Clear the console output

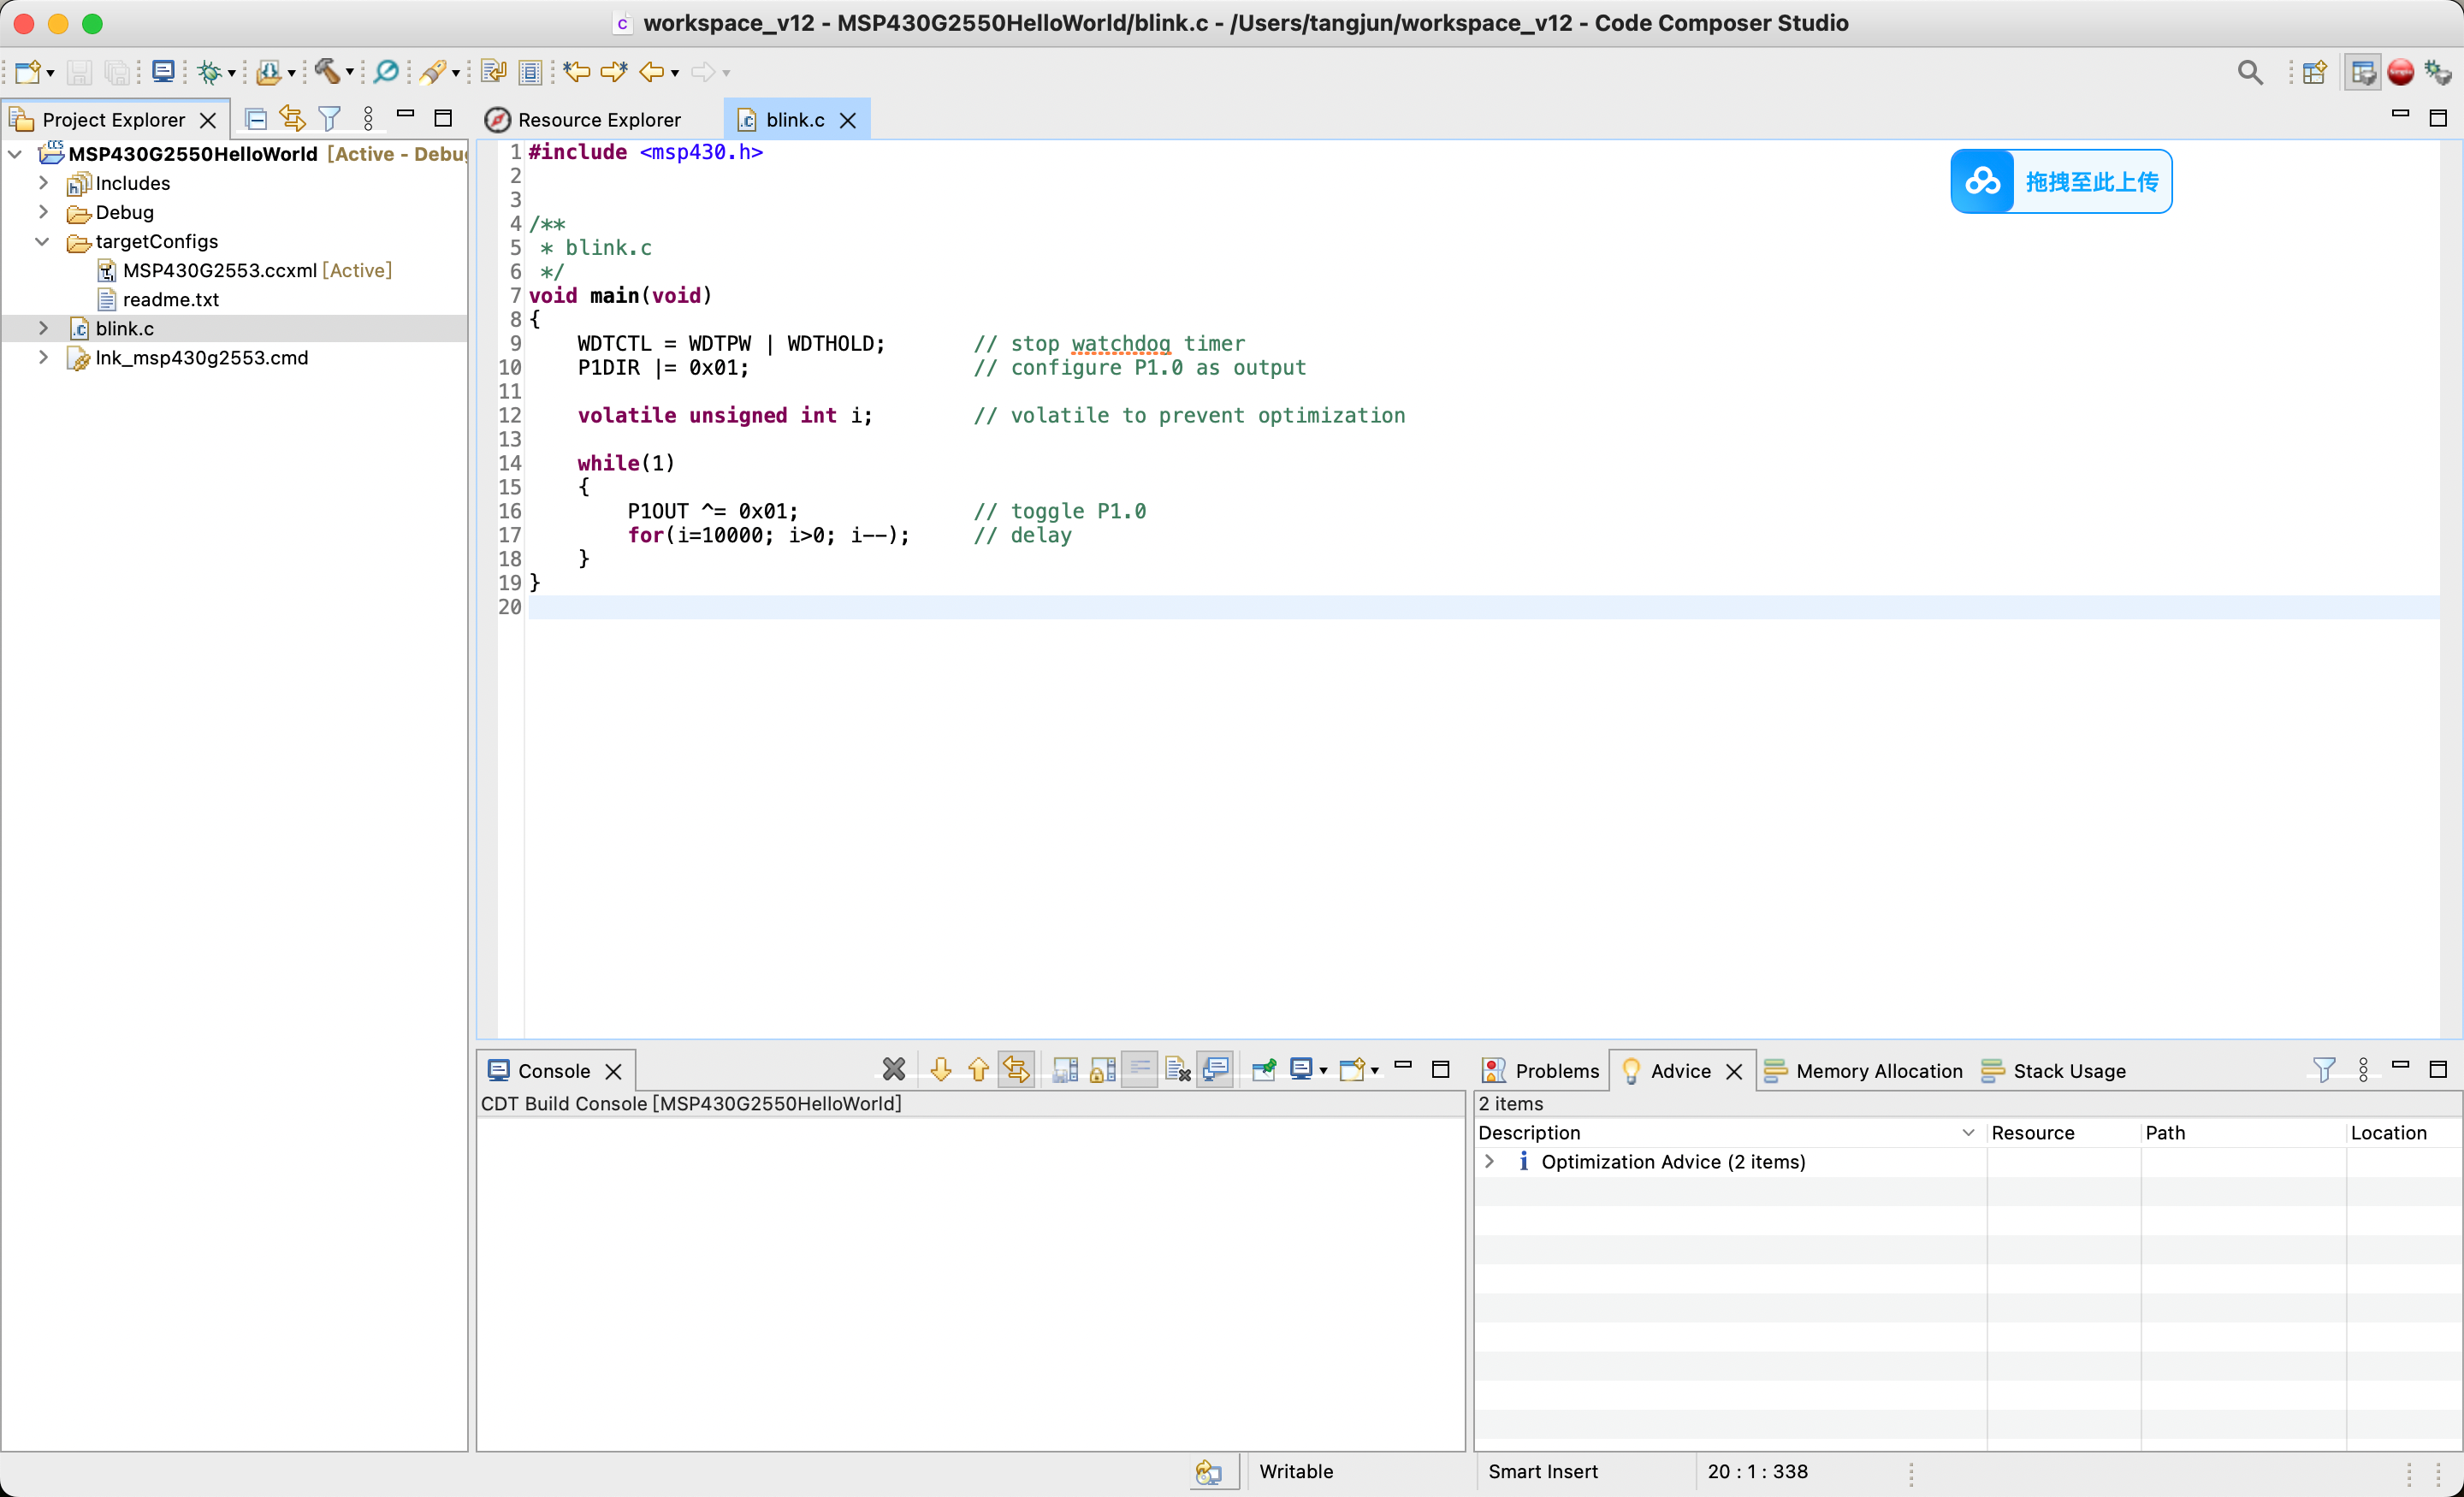[x=1177, y=1070]
